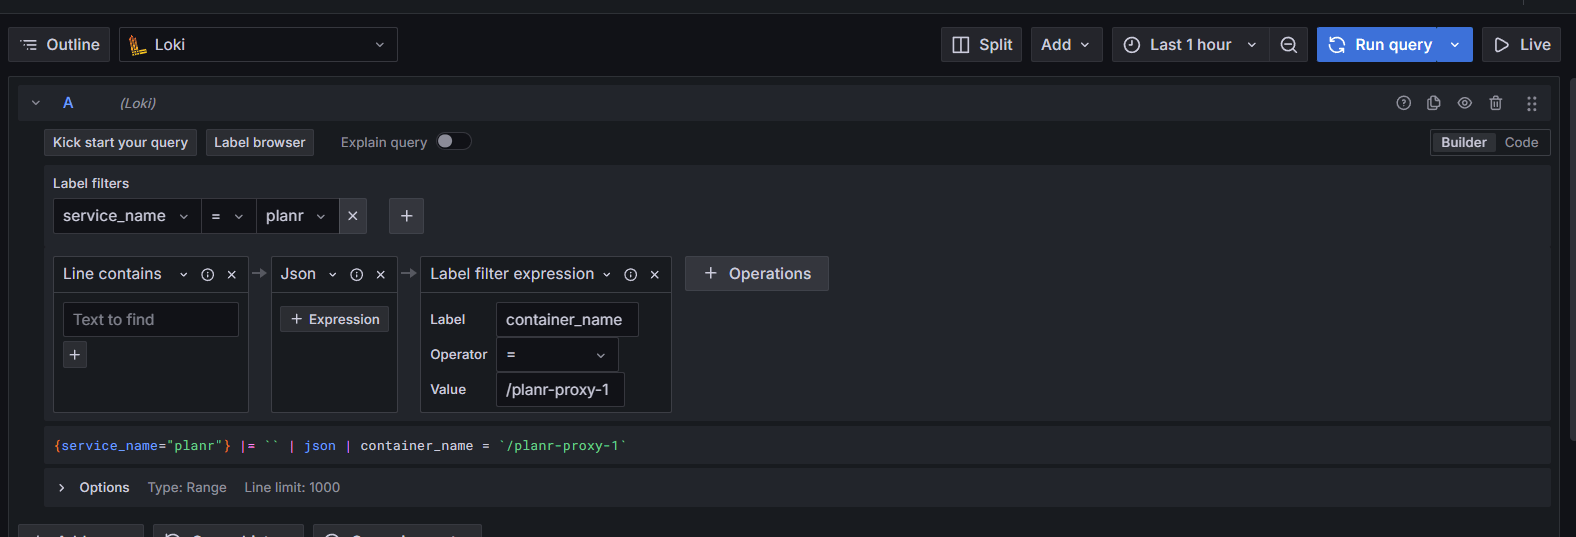Open the Last 1 hour time picker
This screenshot has width=1576, height=537.
pyautogui.click(x=1189, y=45)
